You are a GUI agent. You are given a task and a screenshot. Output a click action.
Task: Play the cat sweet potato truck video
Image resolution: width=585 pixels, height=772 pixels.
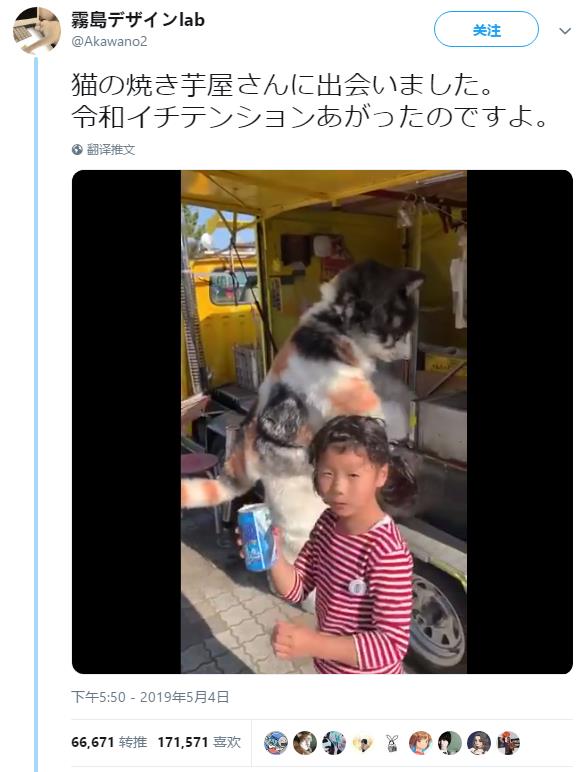pos(323,422)
